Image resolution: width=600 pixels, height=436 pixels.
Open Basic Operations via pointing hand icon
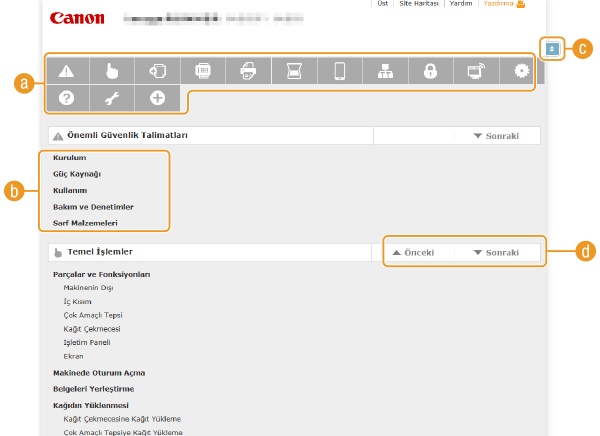pyautogui.click(x=111, y=71)
